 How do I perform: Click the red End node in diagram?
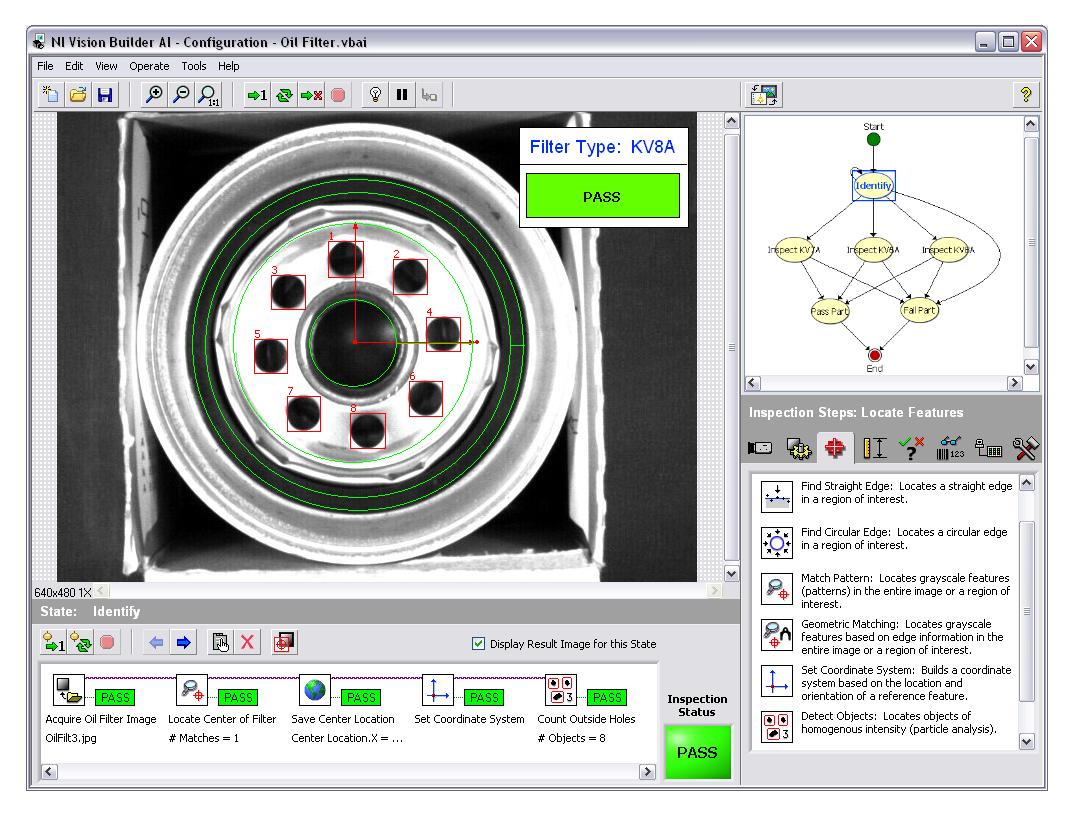click(874, 356)
